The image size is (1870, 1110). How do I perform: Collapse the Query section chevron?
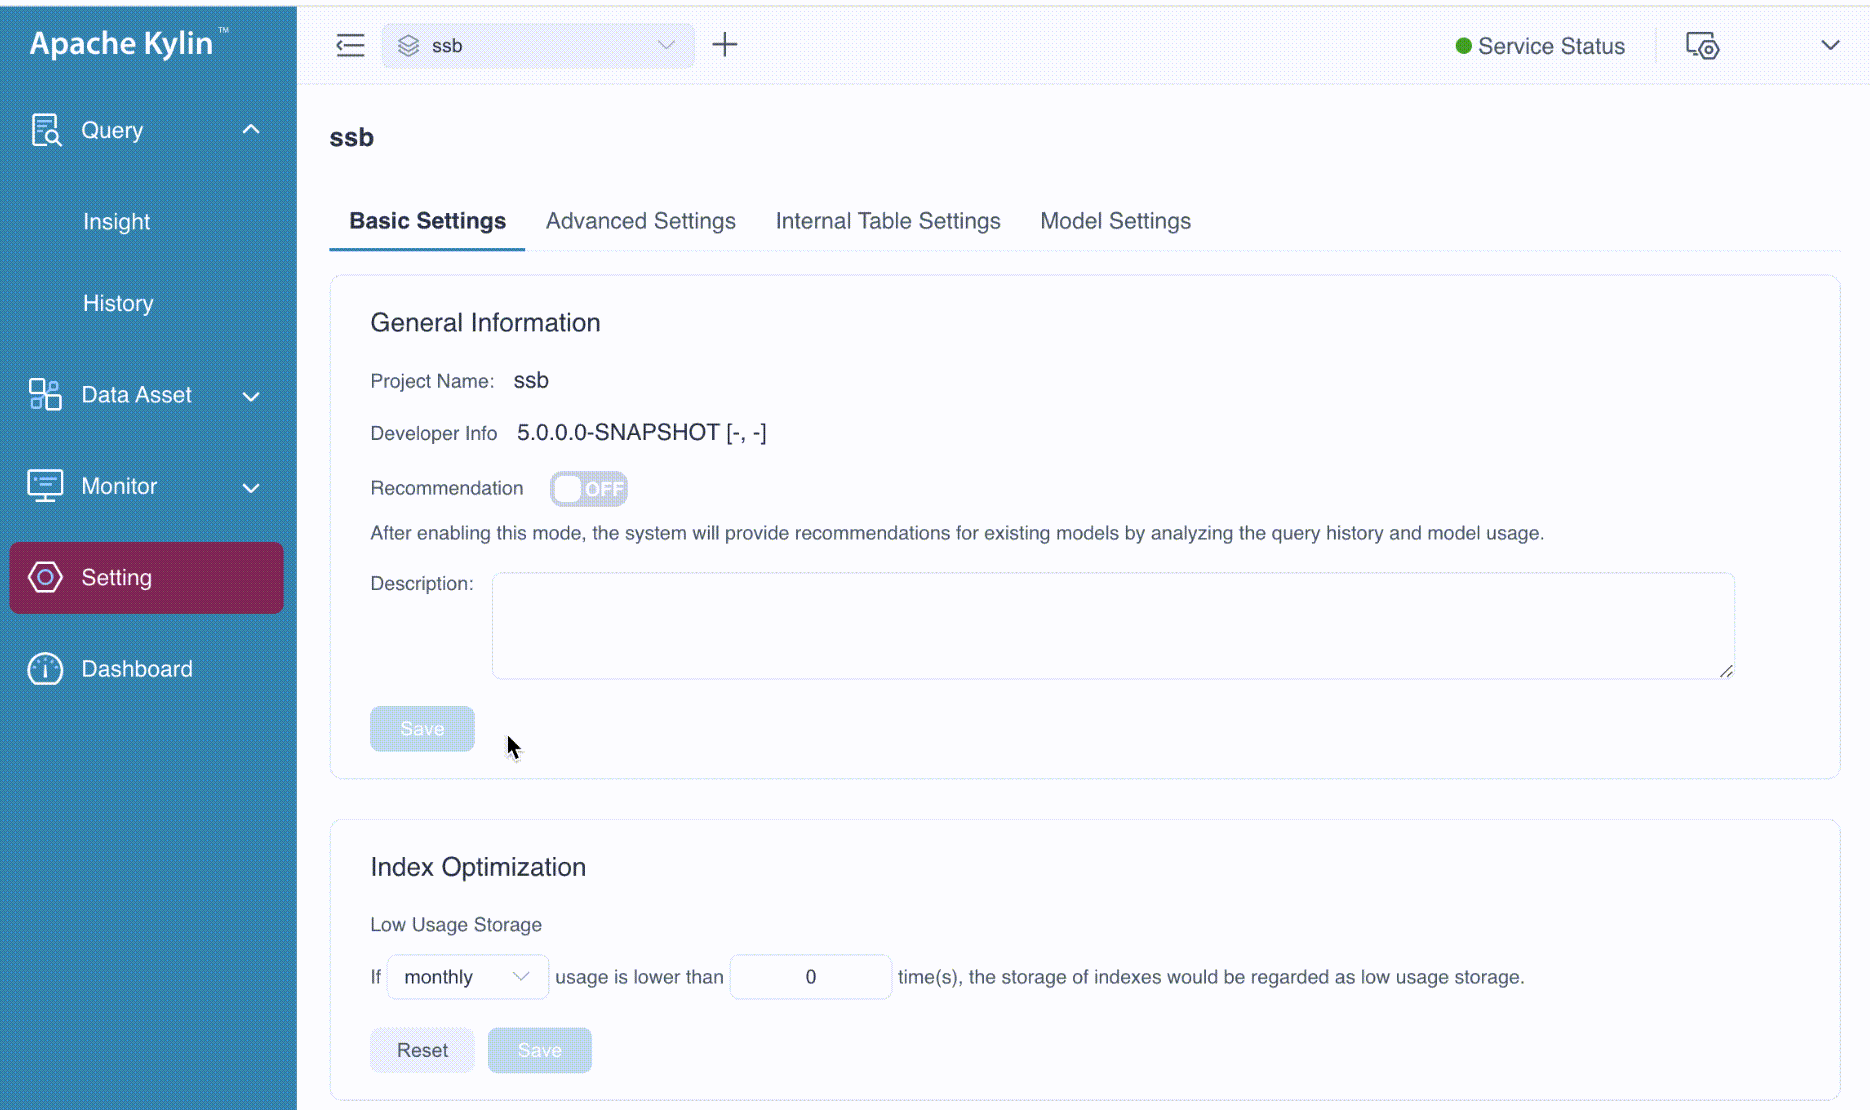coord(251,130)
